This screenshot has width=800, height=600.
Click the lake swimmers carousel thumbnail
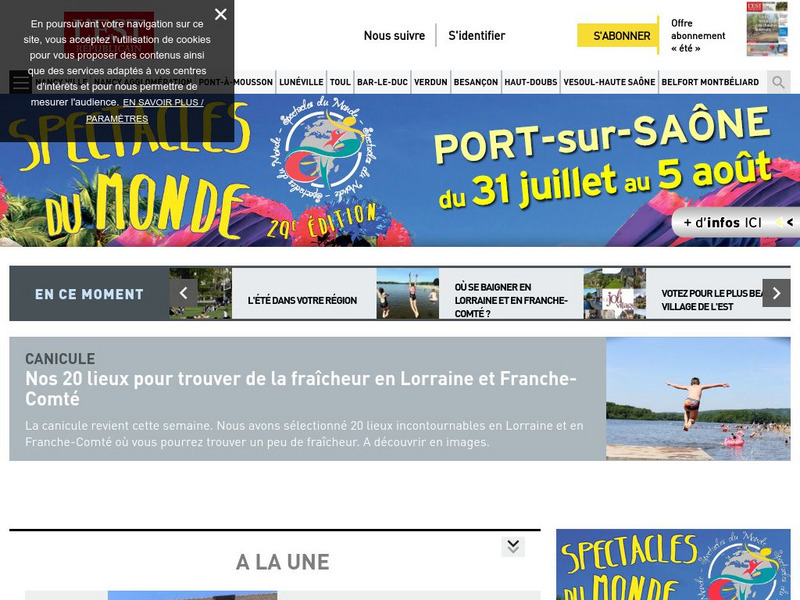coord(408,294)
